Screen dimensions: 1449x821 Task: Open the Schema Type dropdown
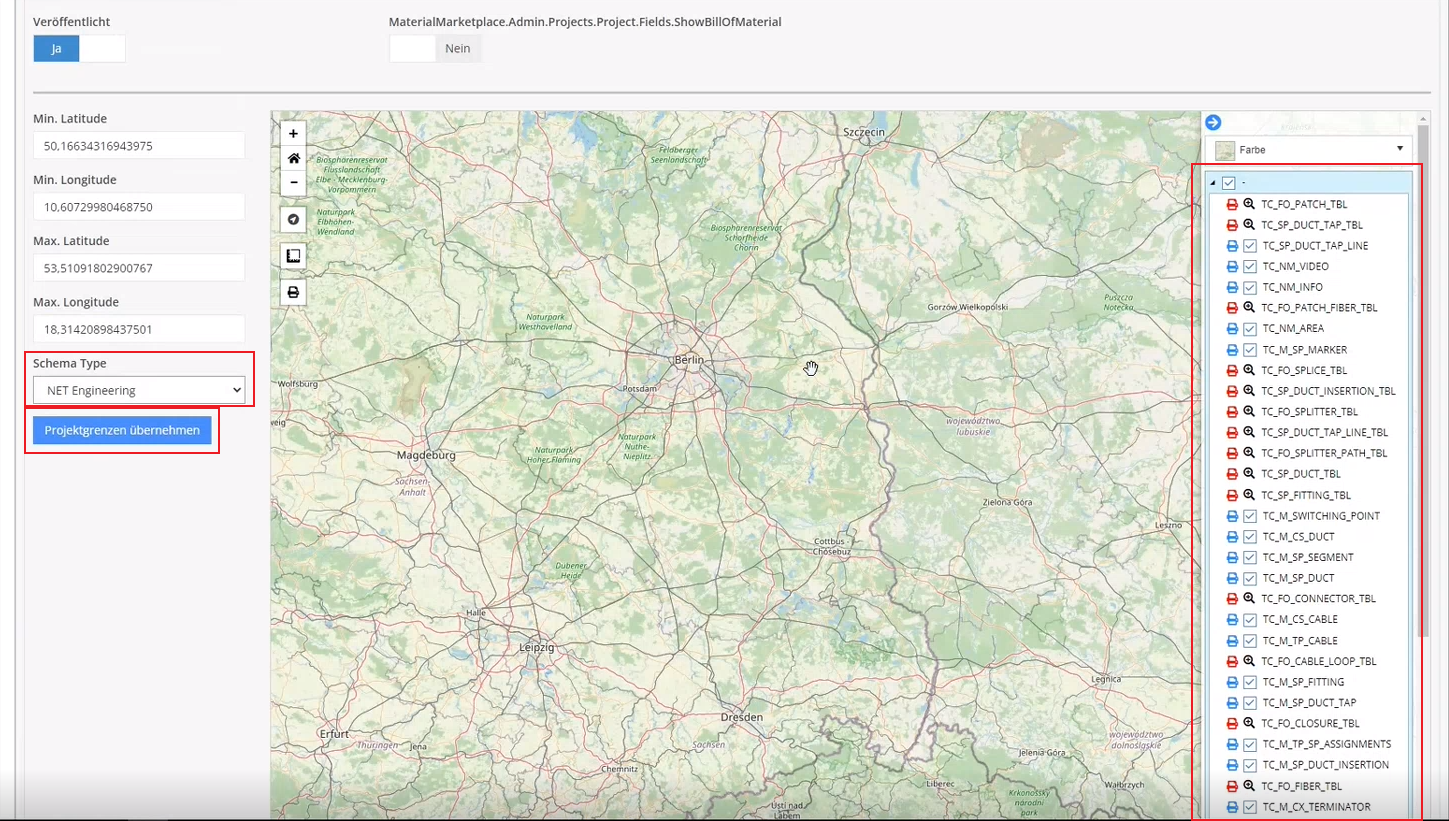tap(139, 390)
